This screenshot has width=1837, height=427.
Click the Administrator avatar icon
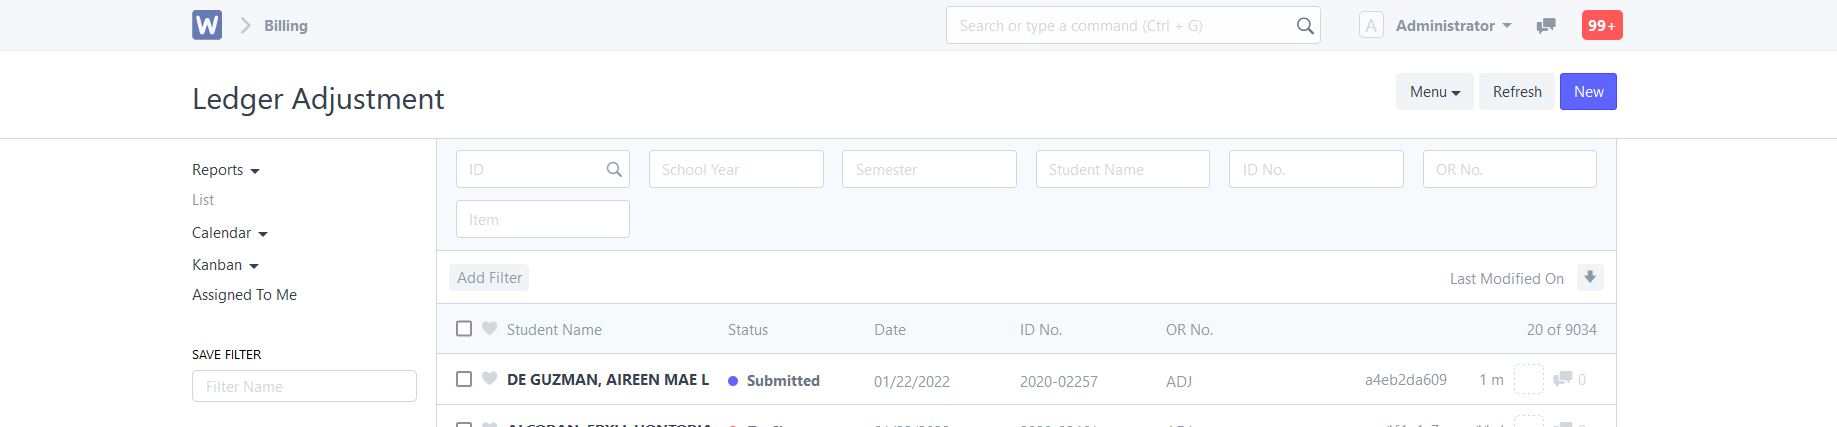[x=1371, y=25]
